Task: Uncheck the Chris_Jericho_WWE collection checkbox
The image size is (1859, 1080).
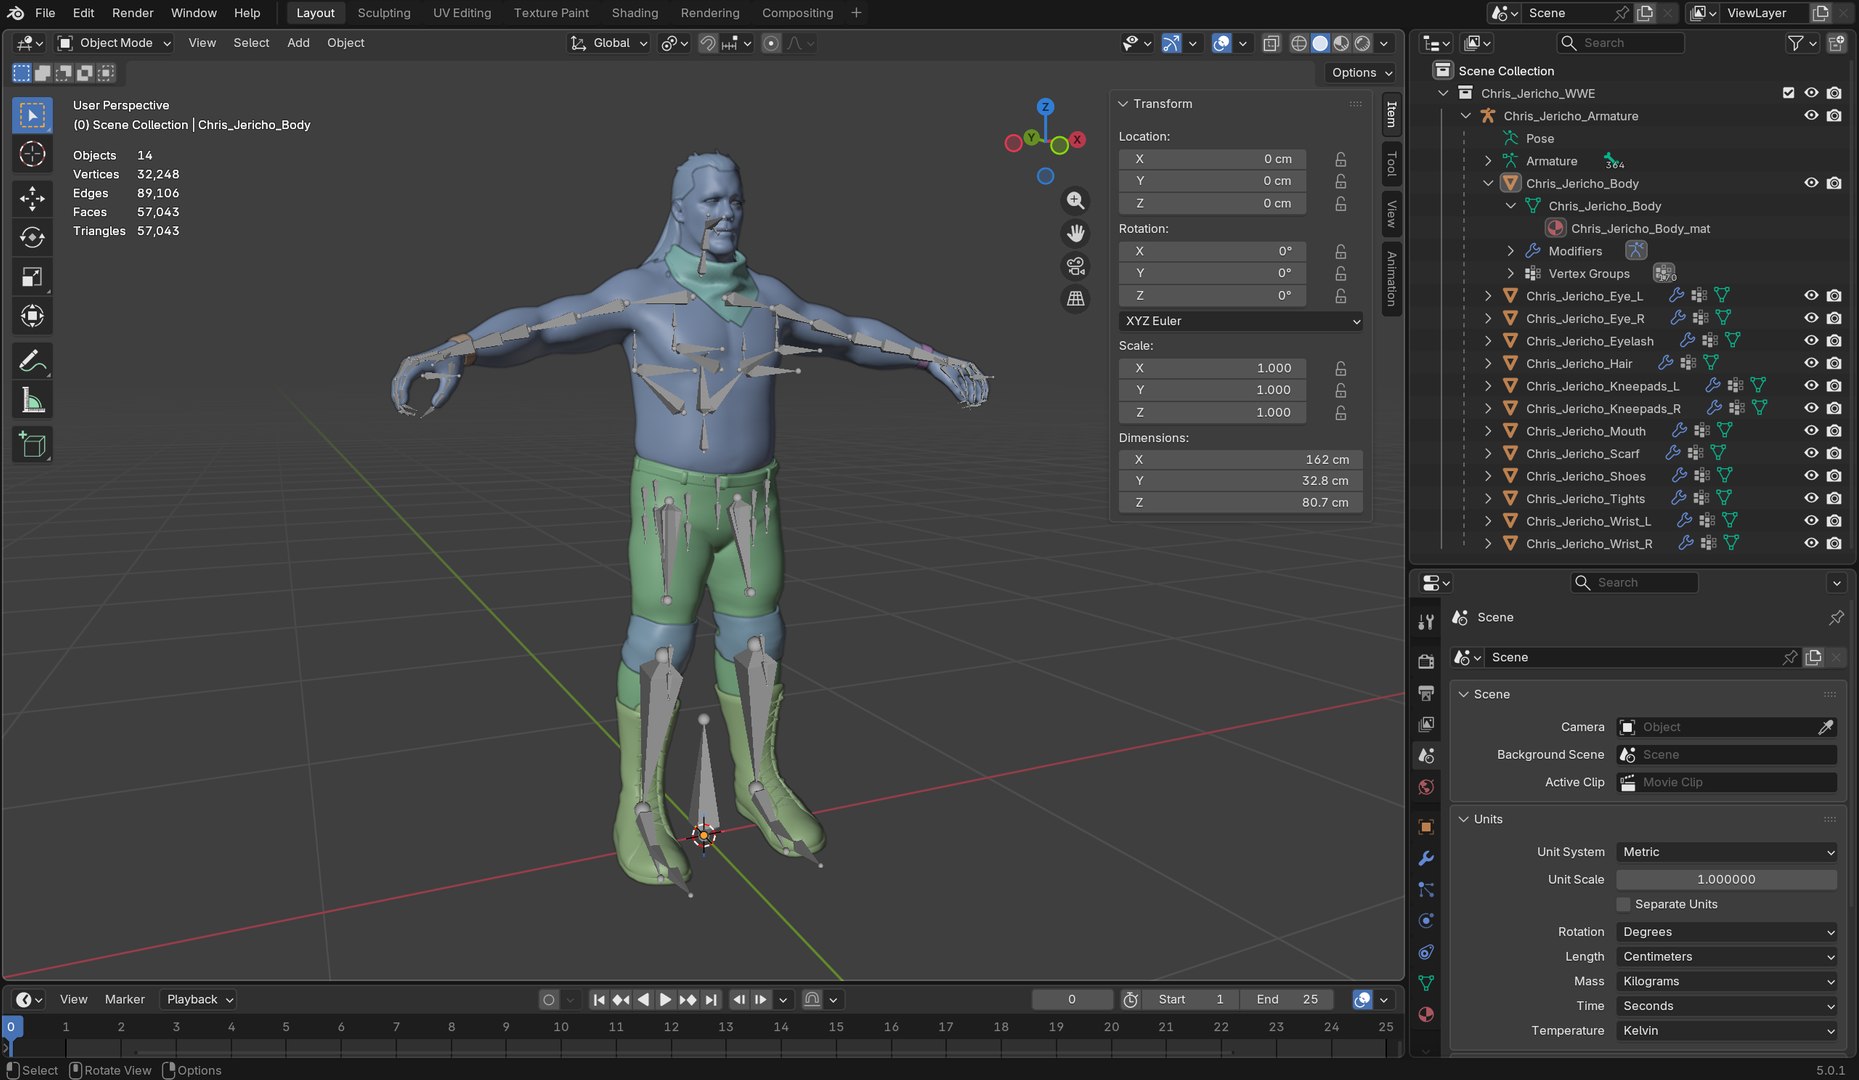Action: tap(1788, 93)
